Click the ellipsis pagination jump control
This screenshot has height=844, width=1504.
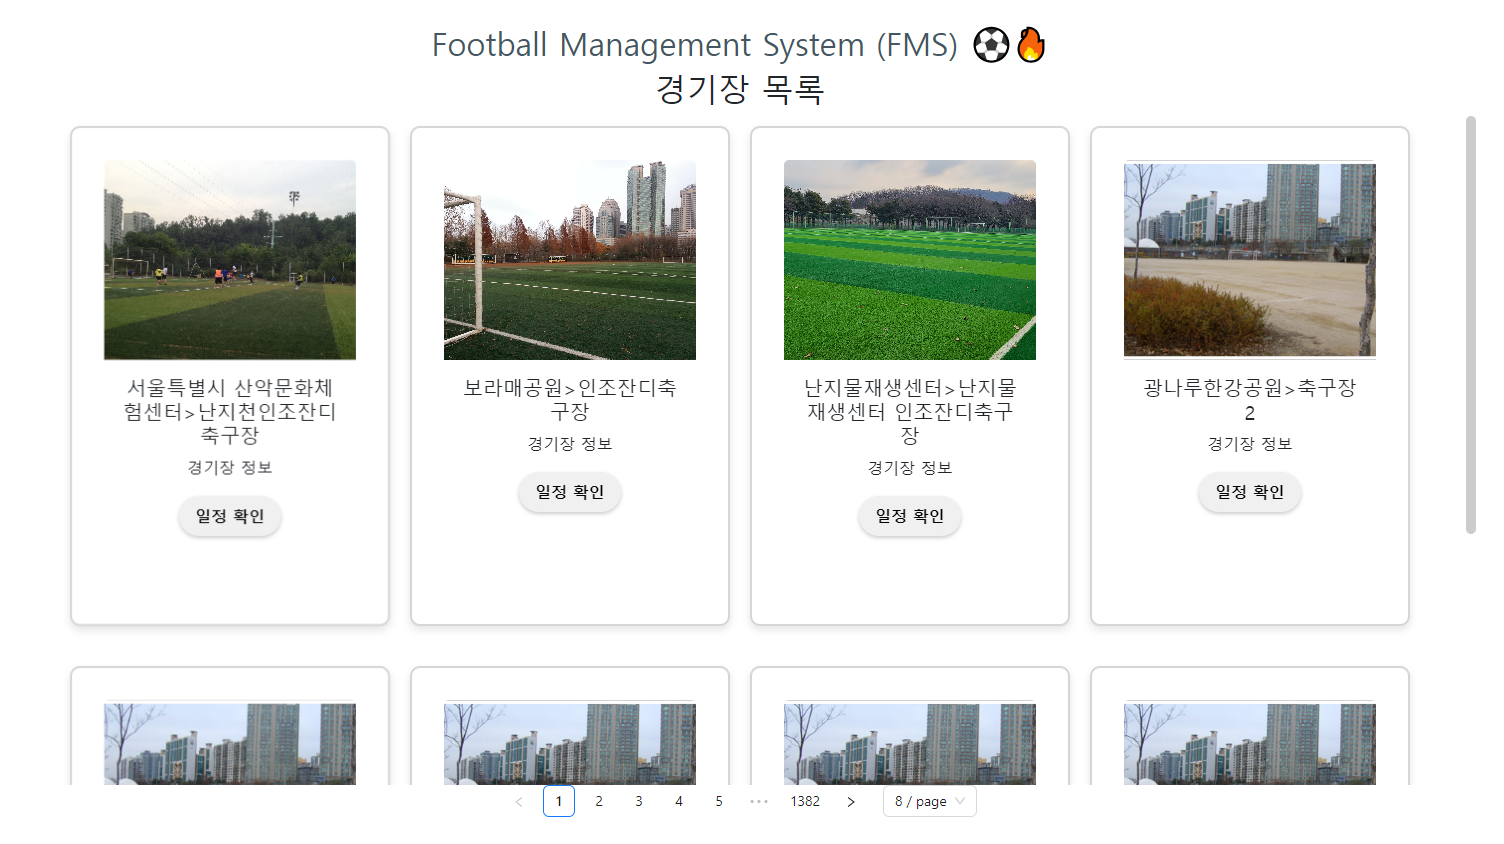761,801
